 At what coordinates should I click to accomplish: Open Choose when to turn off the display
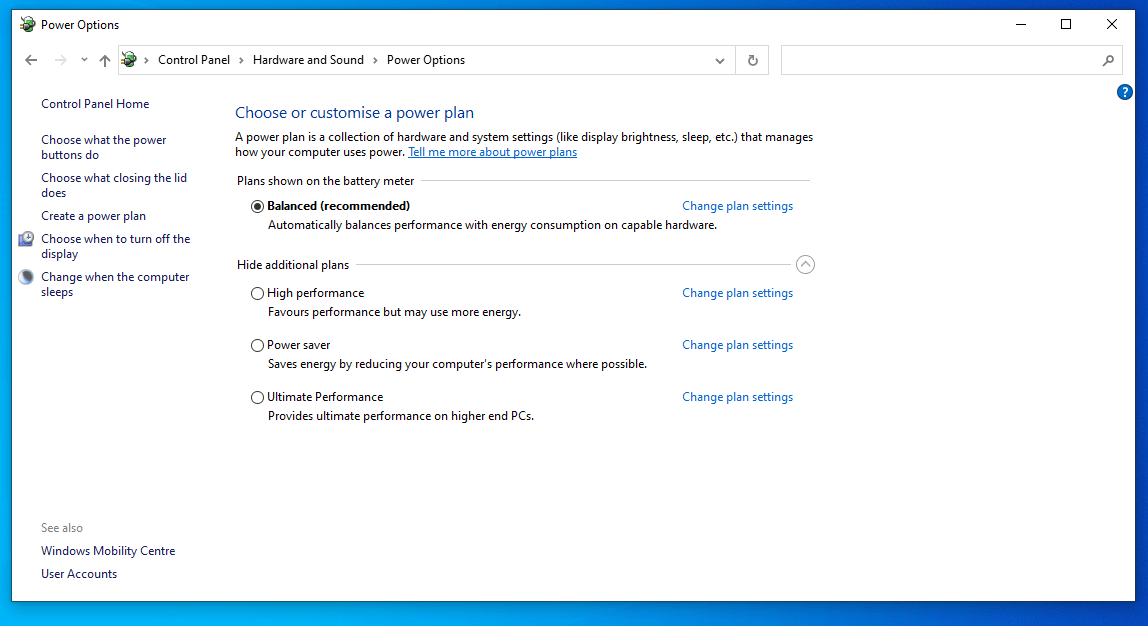pyautogui.click(x=116, y=246)
